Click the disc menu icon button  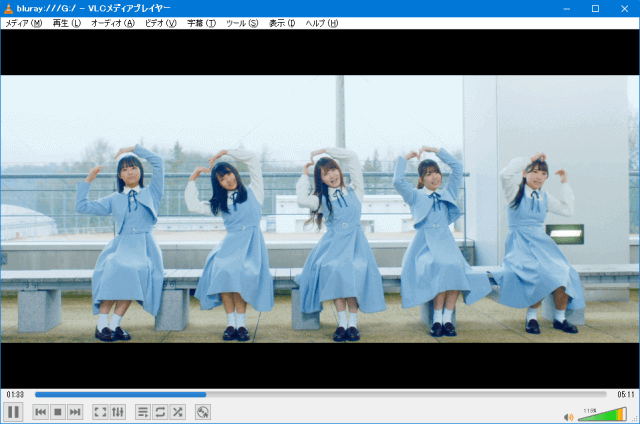click(203, 412)
